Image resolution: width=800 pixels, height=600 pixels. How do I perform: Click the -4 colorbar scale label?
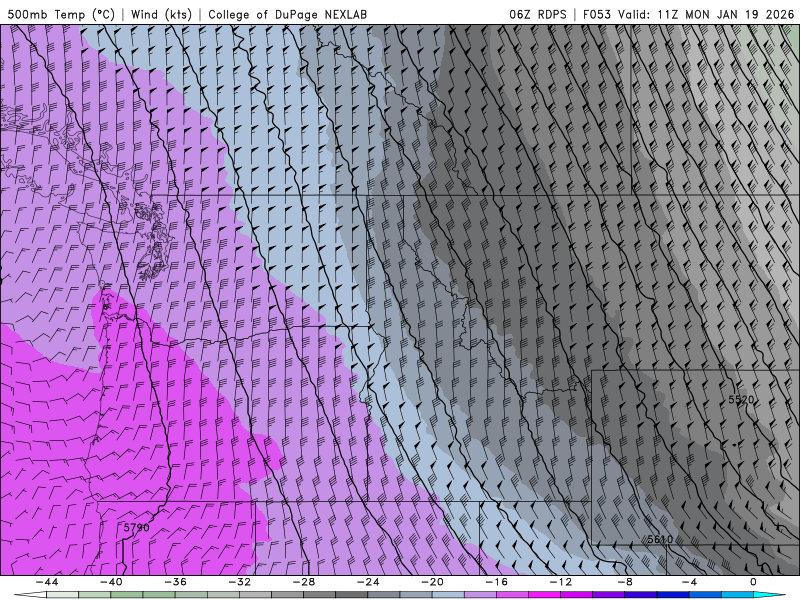[x=689, y=582]
